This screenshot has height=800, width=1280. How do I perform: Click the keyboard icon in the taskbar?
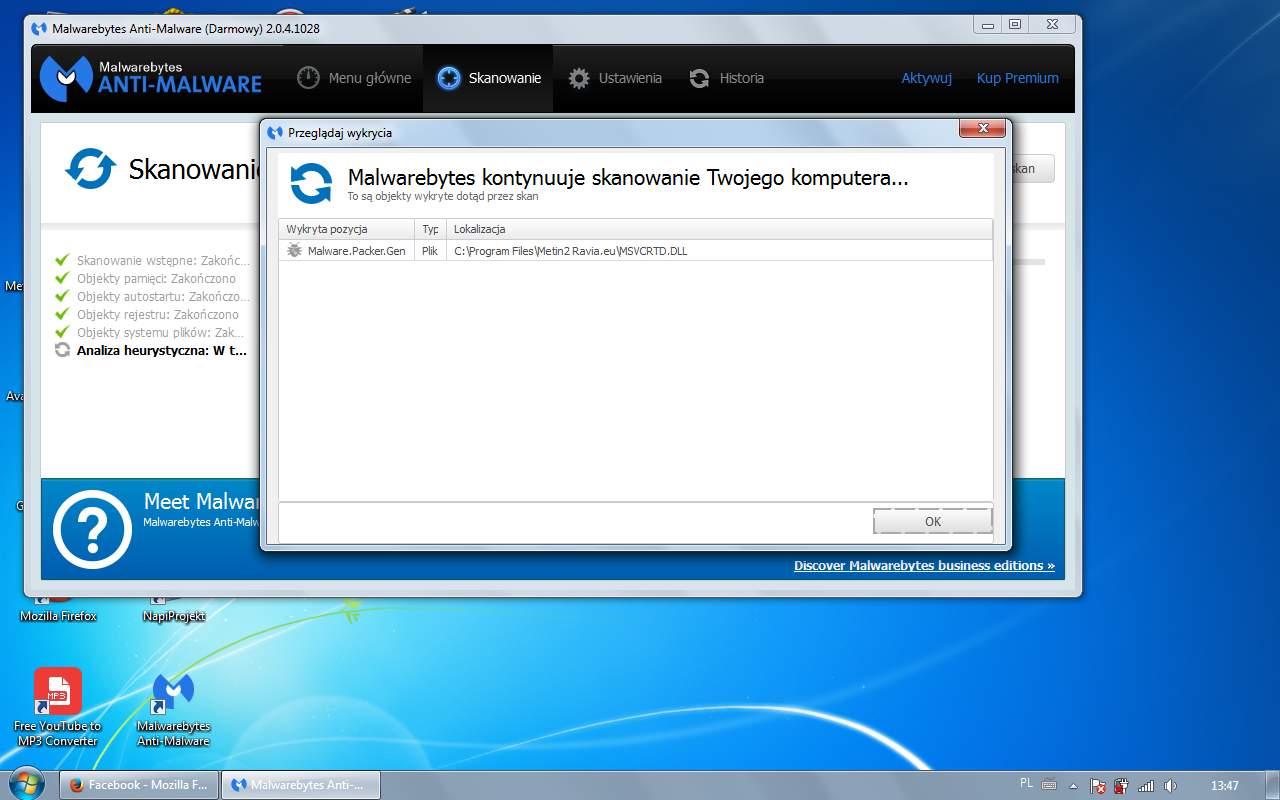pos(1049,784)
